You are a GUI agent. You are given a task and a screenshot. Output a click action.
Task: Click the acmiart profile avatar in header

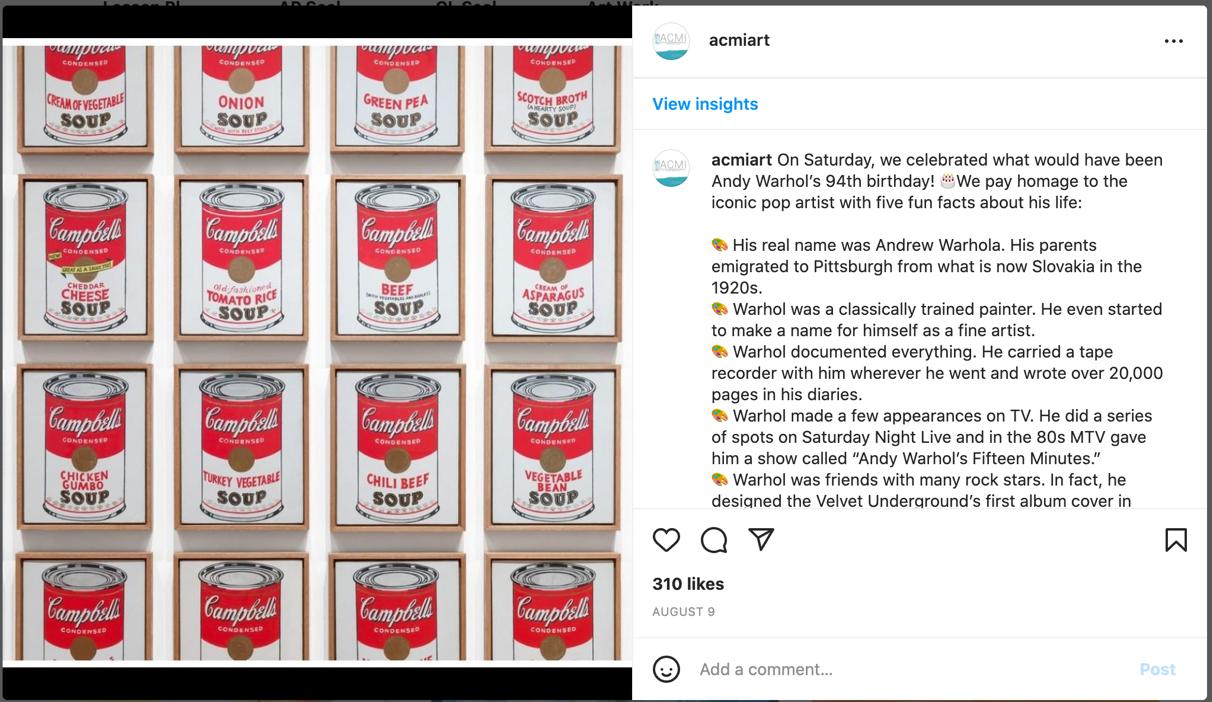coord(671,41)
